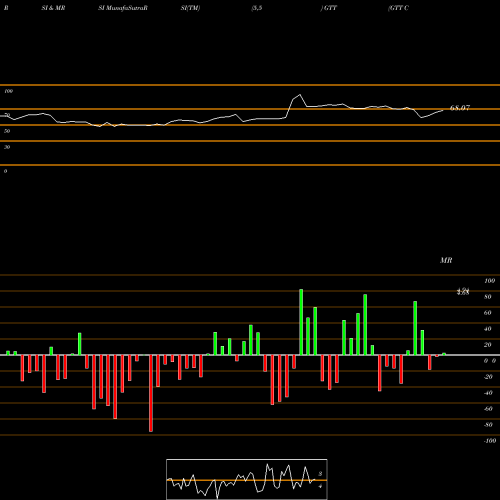Click the tallest green bar in the MR chart
Viewport: 500px width, 500px height.
(301, 322)
